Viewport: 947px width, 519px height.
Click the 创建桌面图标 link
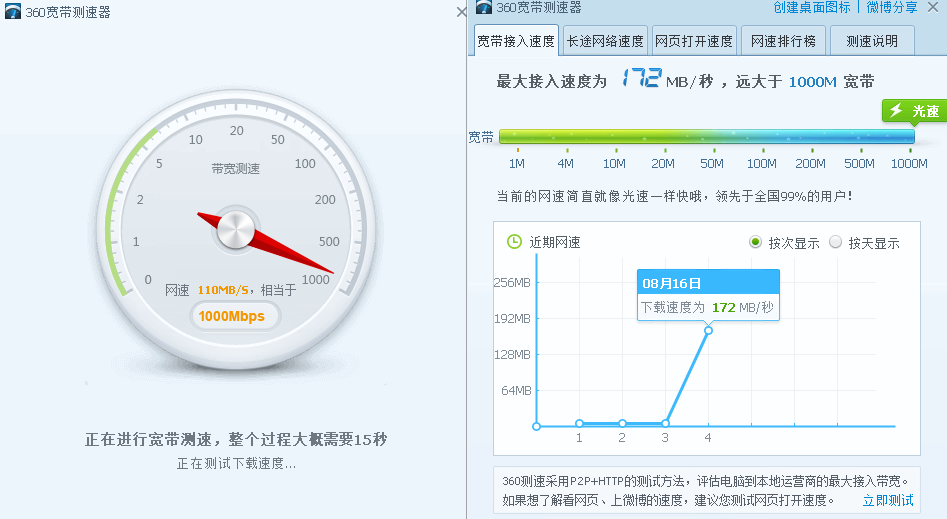coord(812,7)
